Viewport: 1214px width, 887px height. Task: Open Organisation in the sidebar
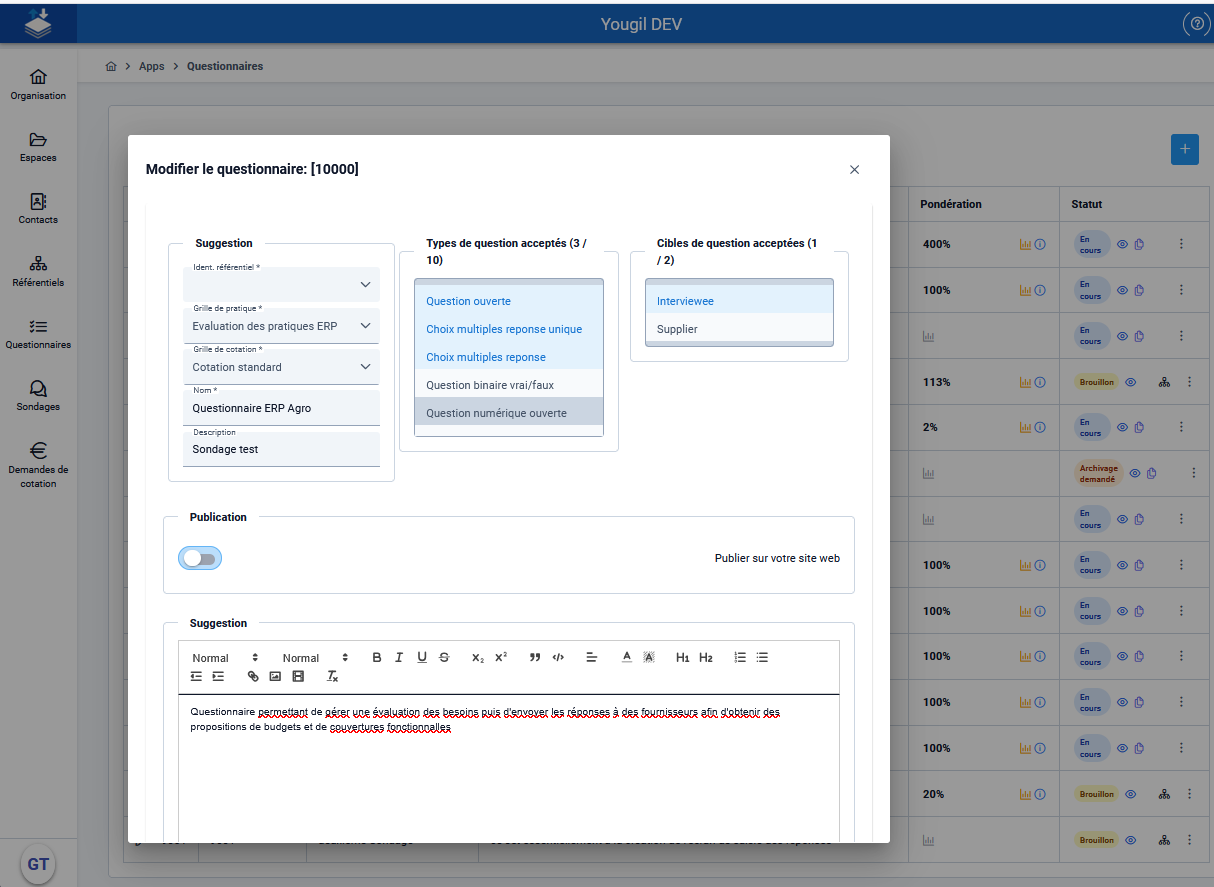point(38,85)
